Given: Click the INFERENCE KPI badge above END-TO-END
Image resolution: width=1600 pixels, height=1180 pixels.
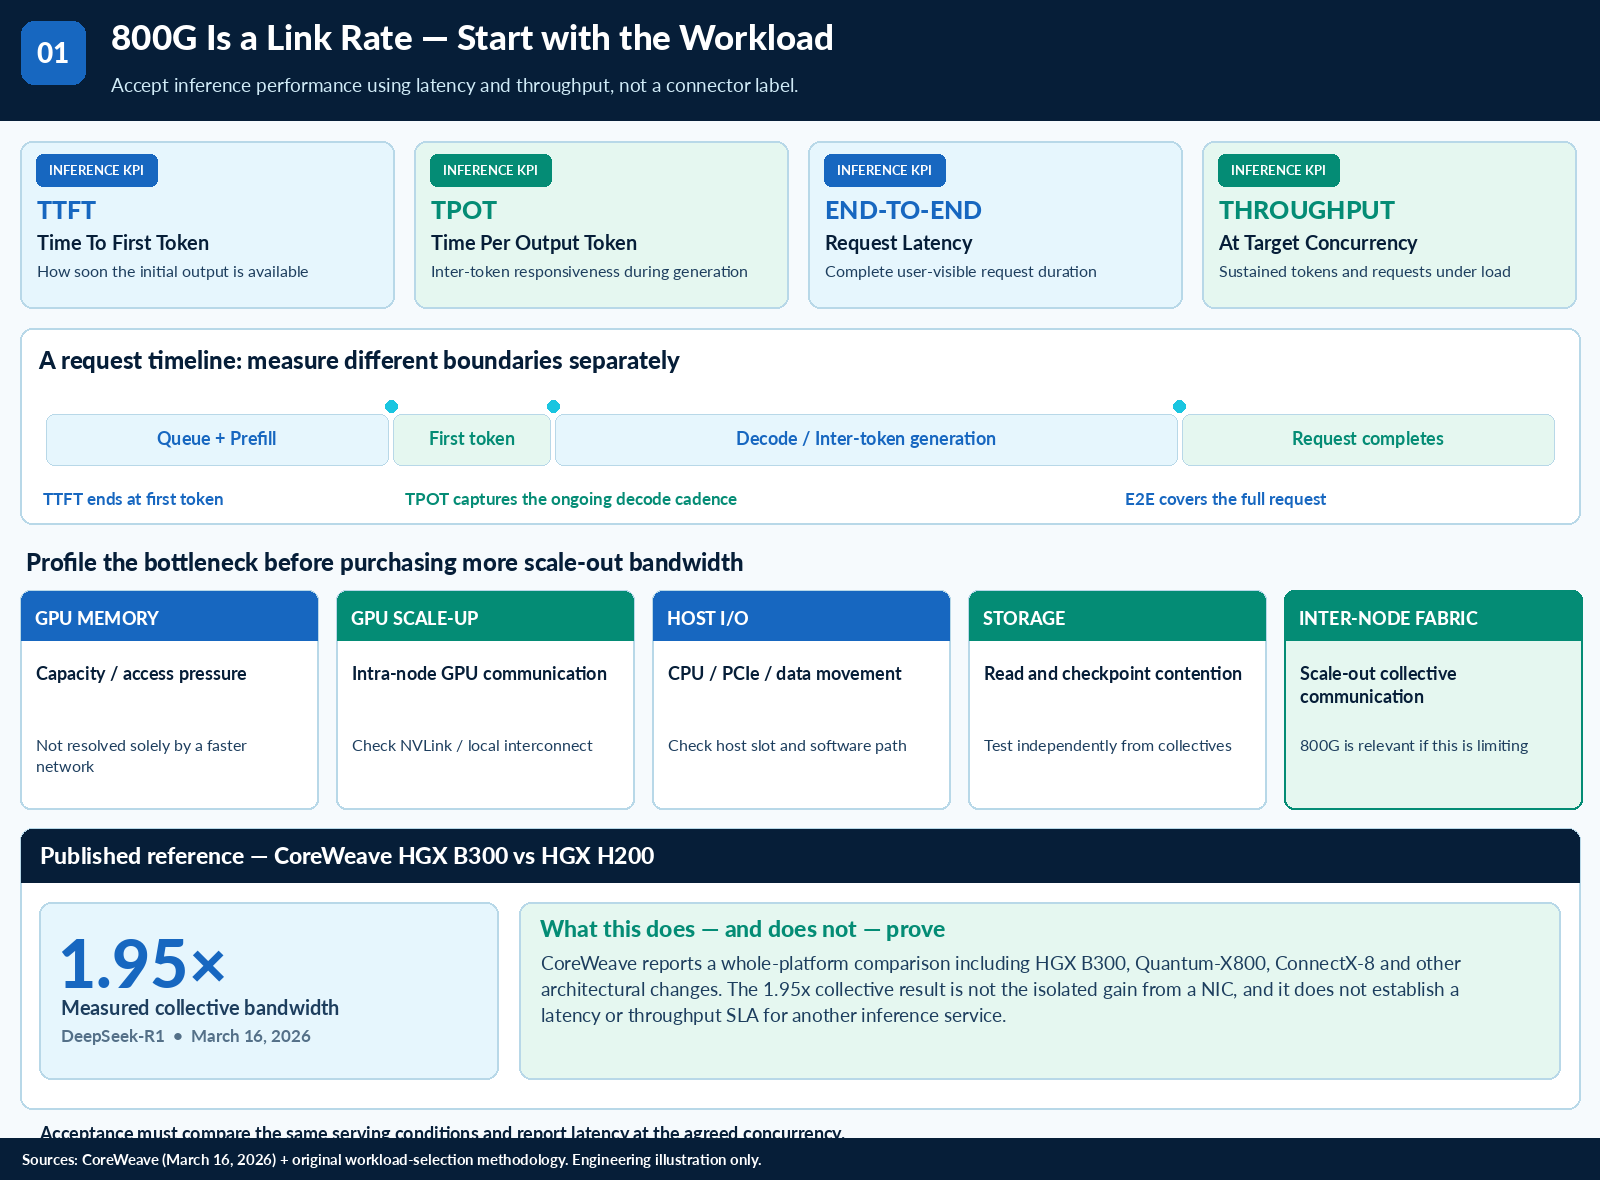Looking at the screenshot, I should 885,170.
